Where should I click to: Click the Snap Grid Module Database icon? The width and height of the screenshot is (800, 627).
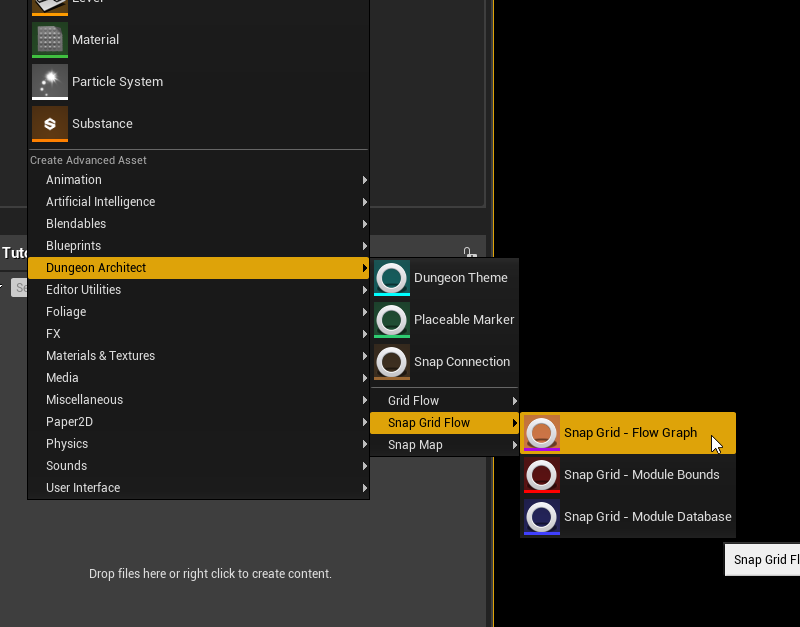tap(542, 517)
